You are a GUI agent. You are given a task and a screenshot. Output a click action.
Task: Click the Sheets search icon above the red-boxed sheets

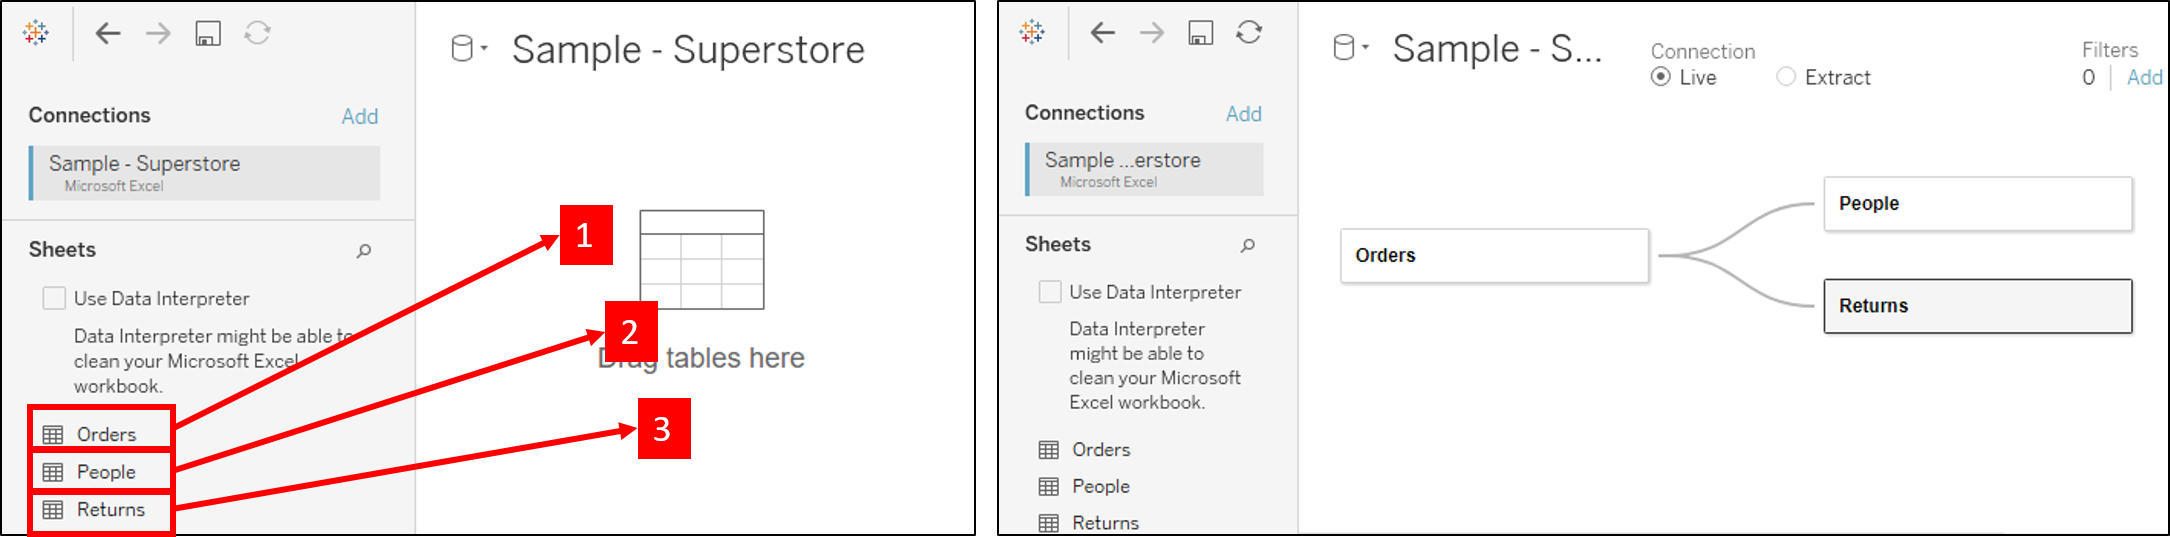364,251
